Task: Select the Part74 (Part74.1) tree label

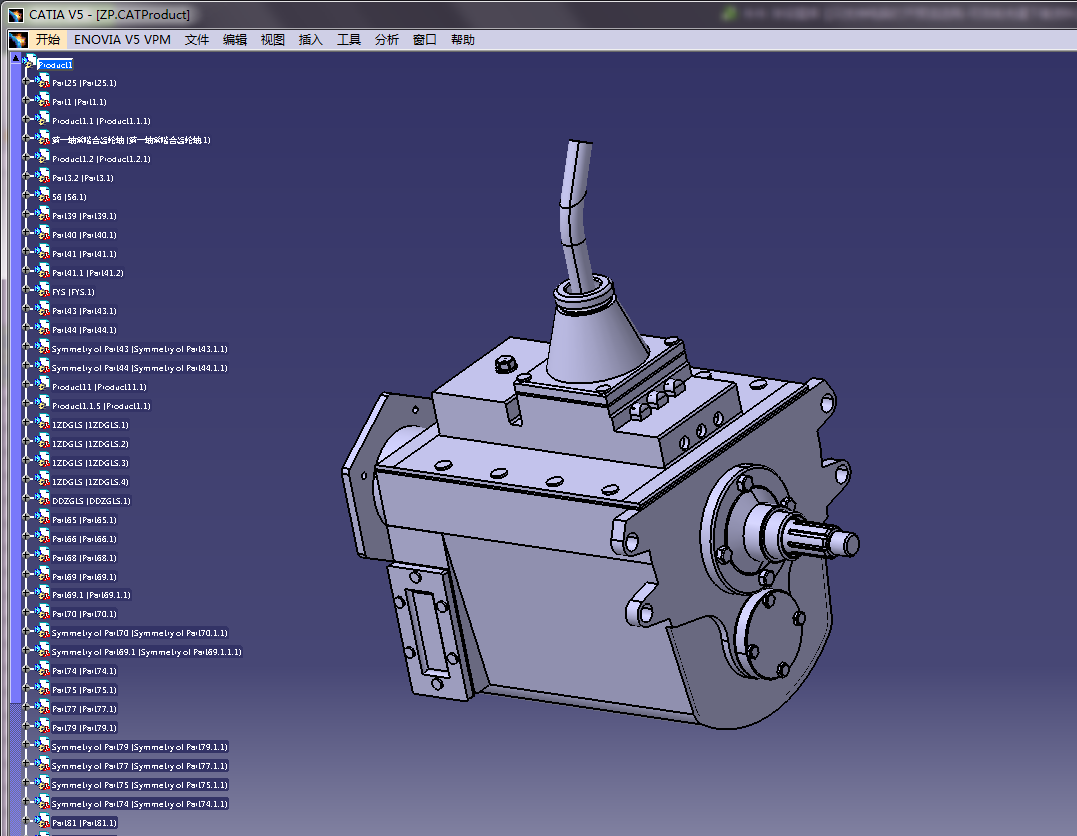Action: click(84, 671)
